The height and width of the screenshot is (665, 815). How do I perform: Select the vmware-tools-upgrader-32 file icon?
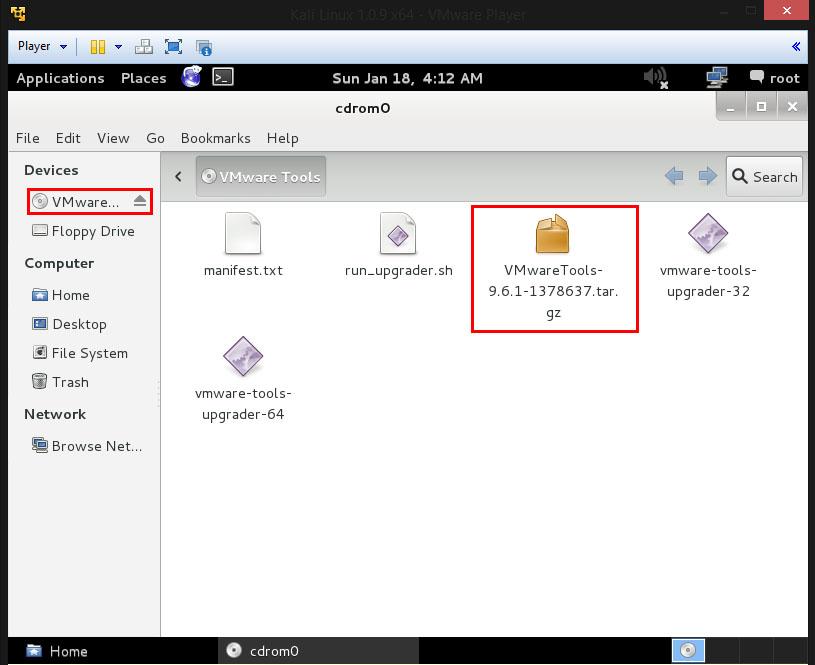click(708, 233)
